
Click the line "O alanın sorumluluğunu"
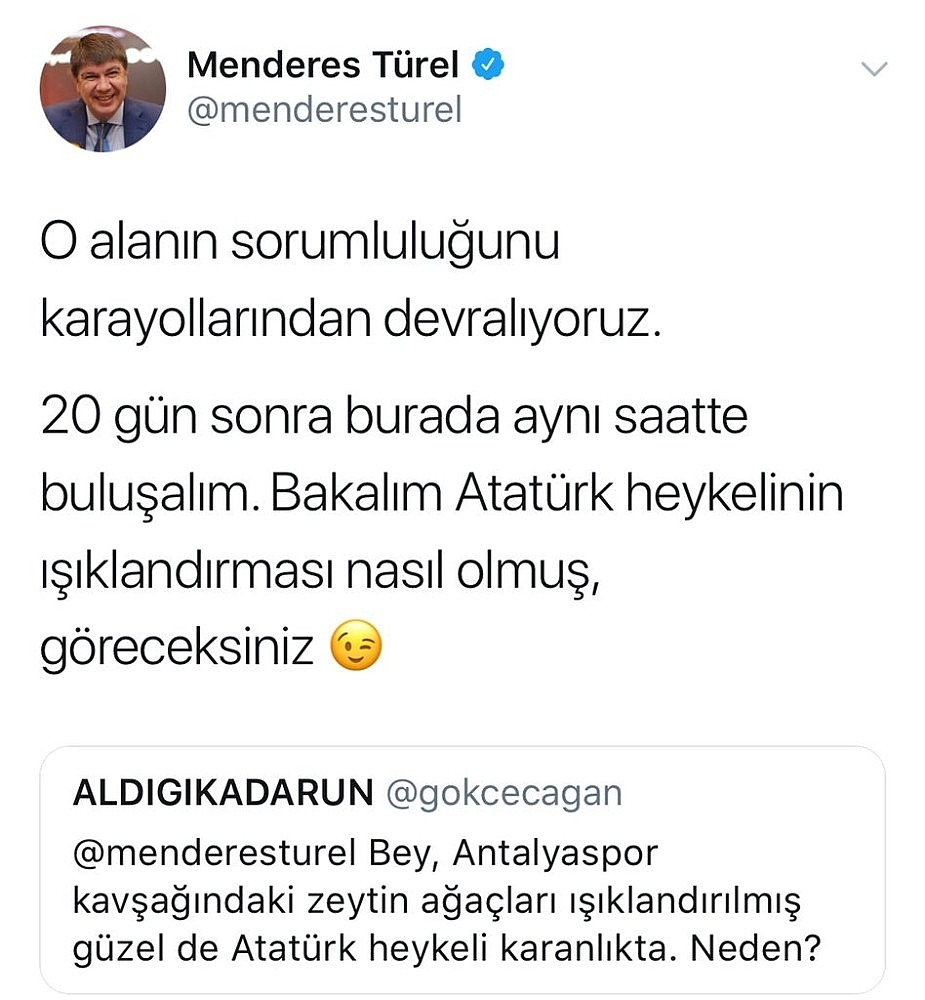(300, 246)
